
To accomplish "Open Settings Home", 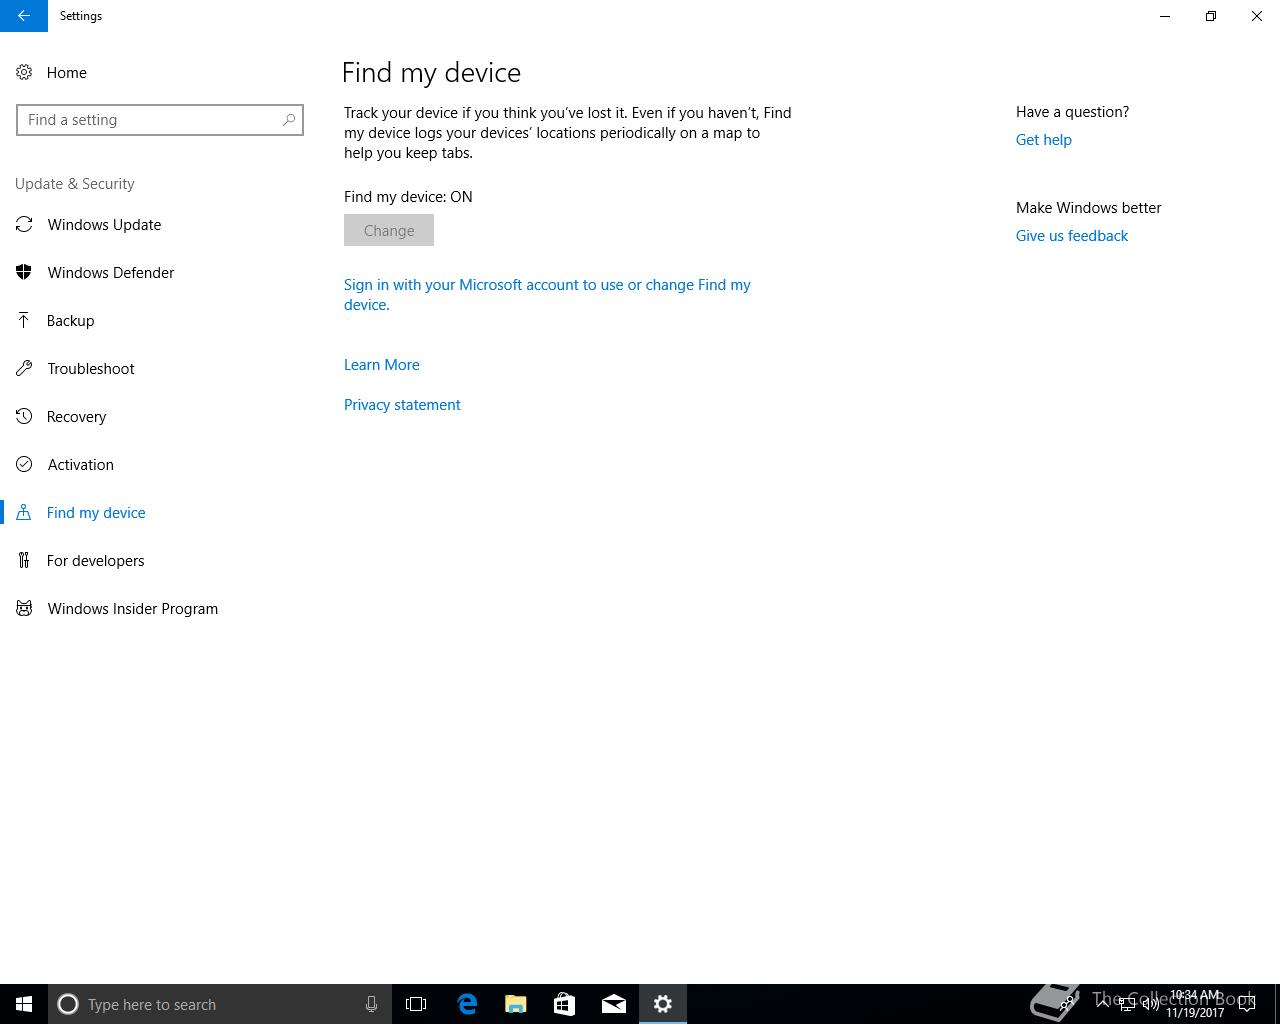I will 52,72.
